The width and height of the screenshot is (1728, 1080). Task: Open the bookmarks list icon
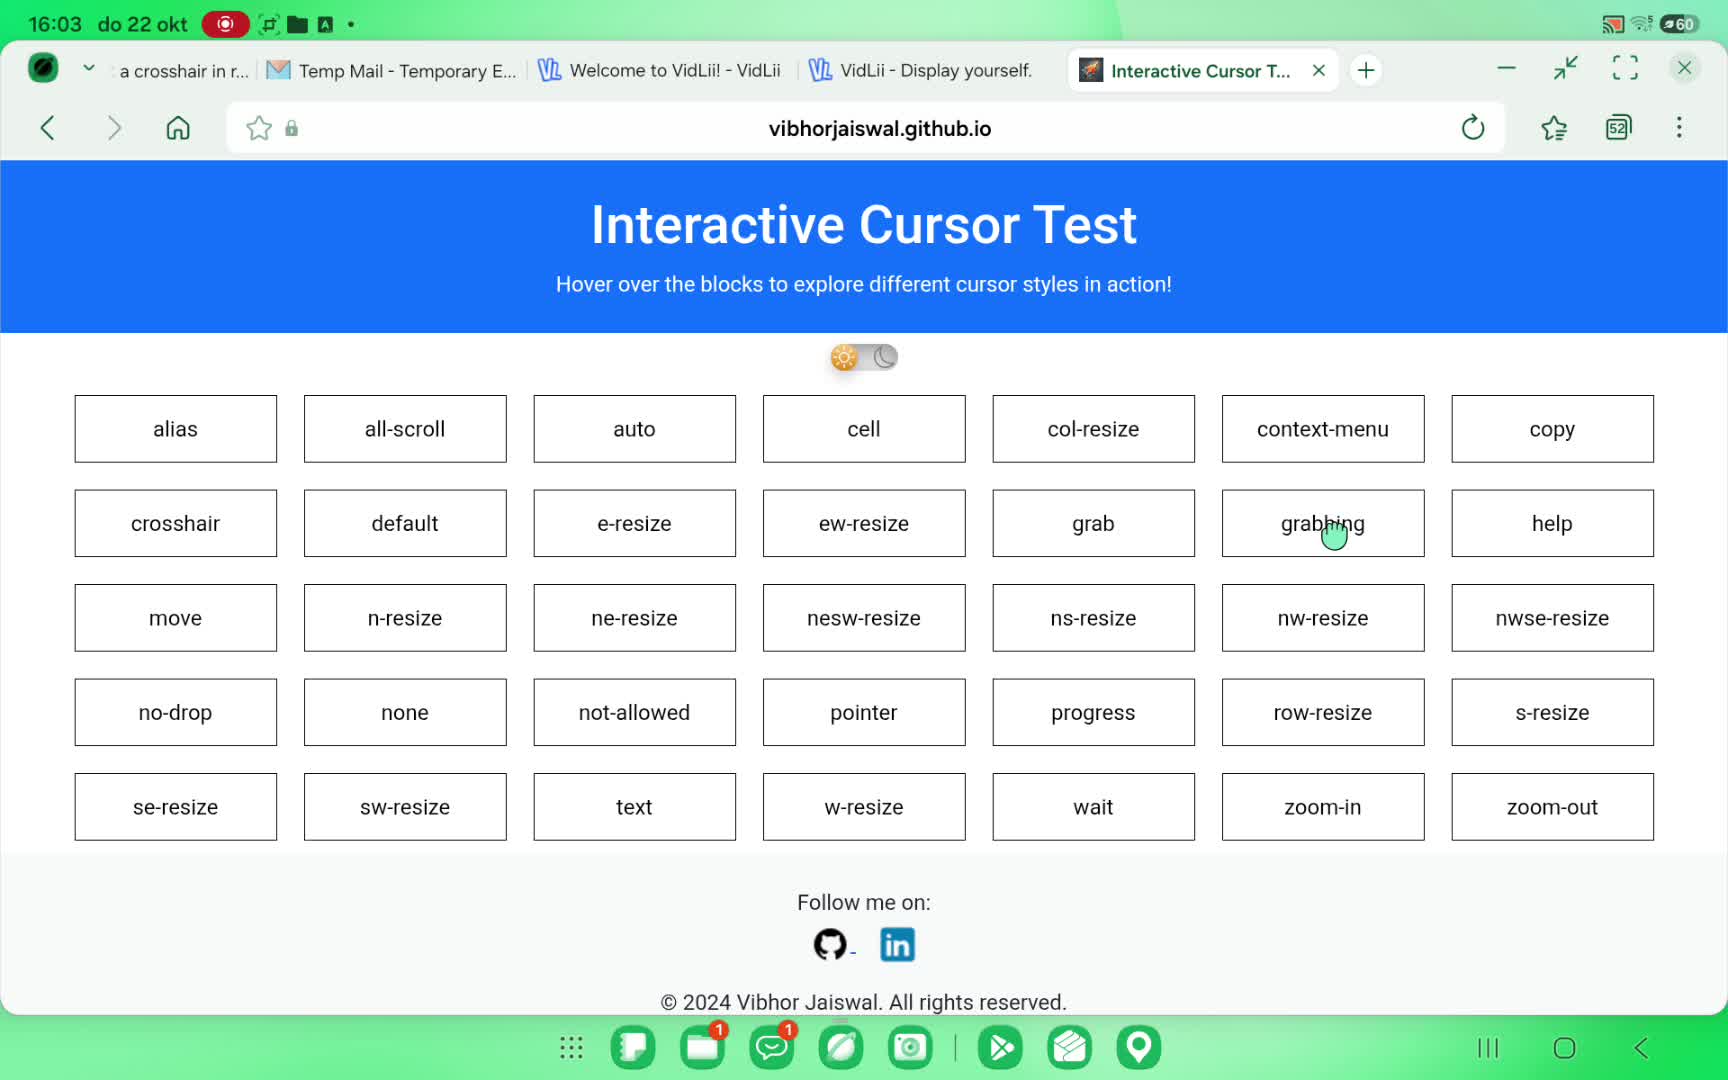pos(1554,128)
